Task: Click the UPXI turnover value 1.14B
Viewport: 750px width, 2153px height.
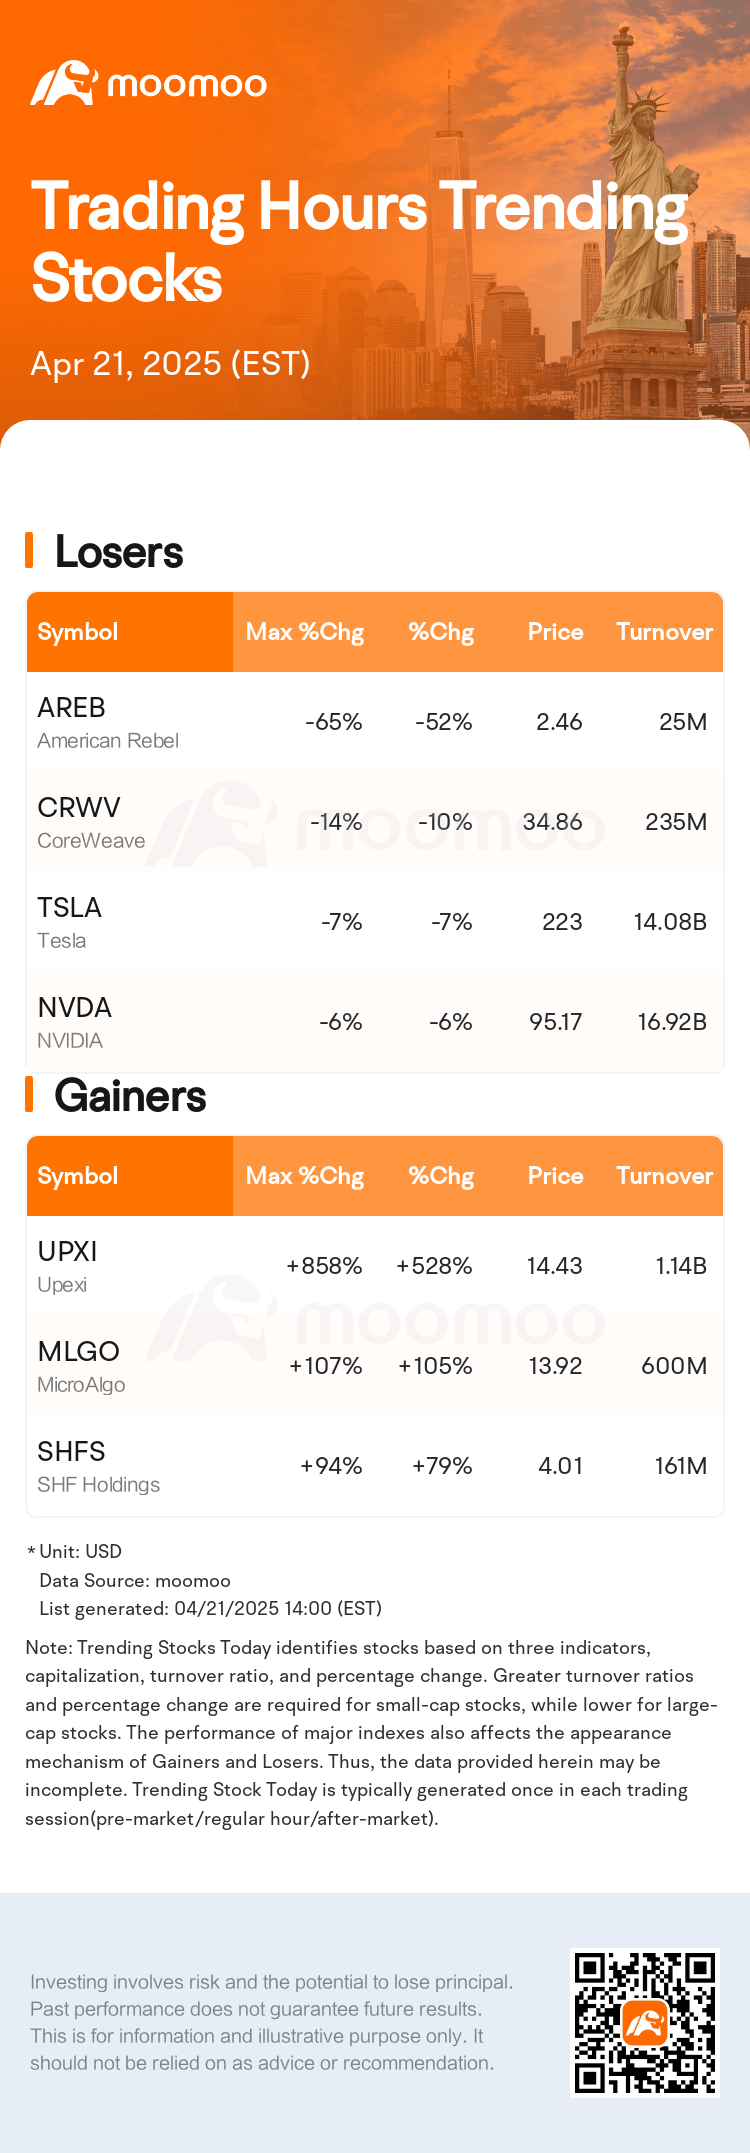Action: [x=681, y=1266]
